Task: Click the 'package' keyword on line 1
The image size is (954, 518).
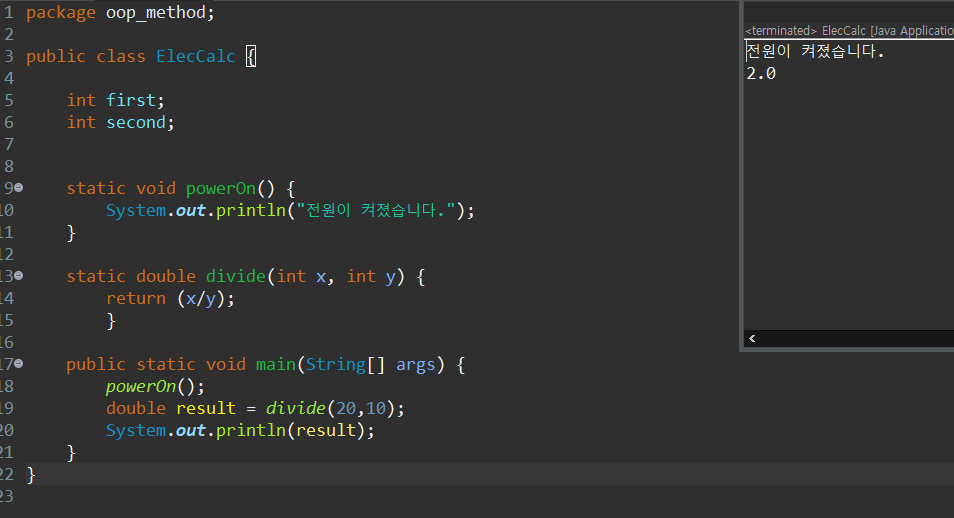Action: coord(61,13)
